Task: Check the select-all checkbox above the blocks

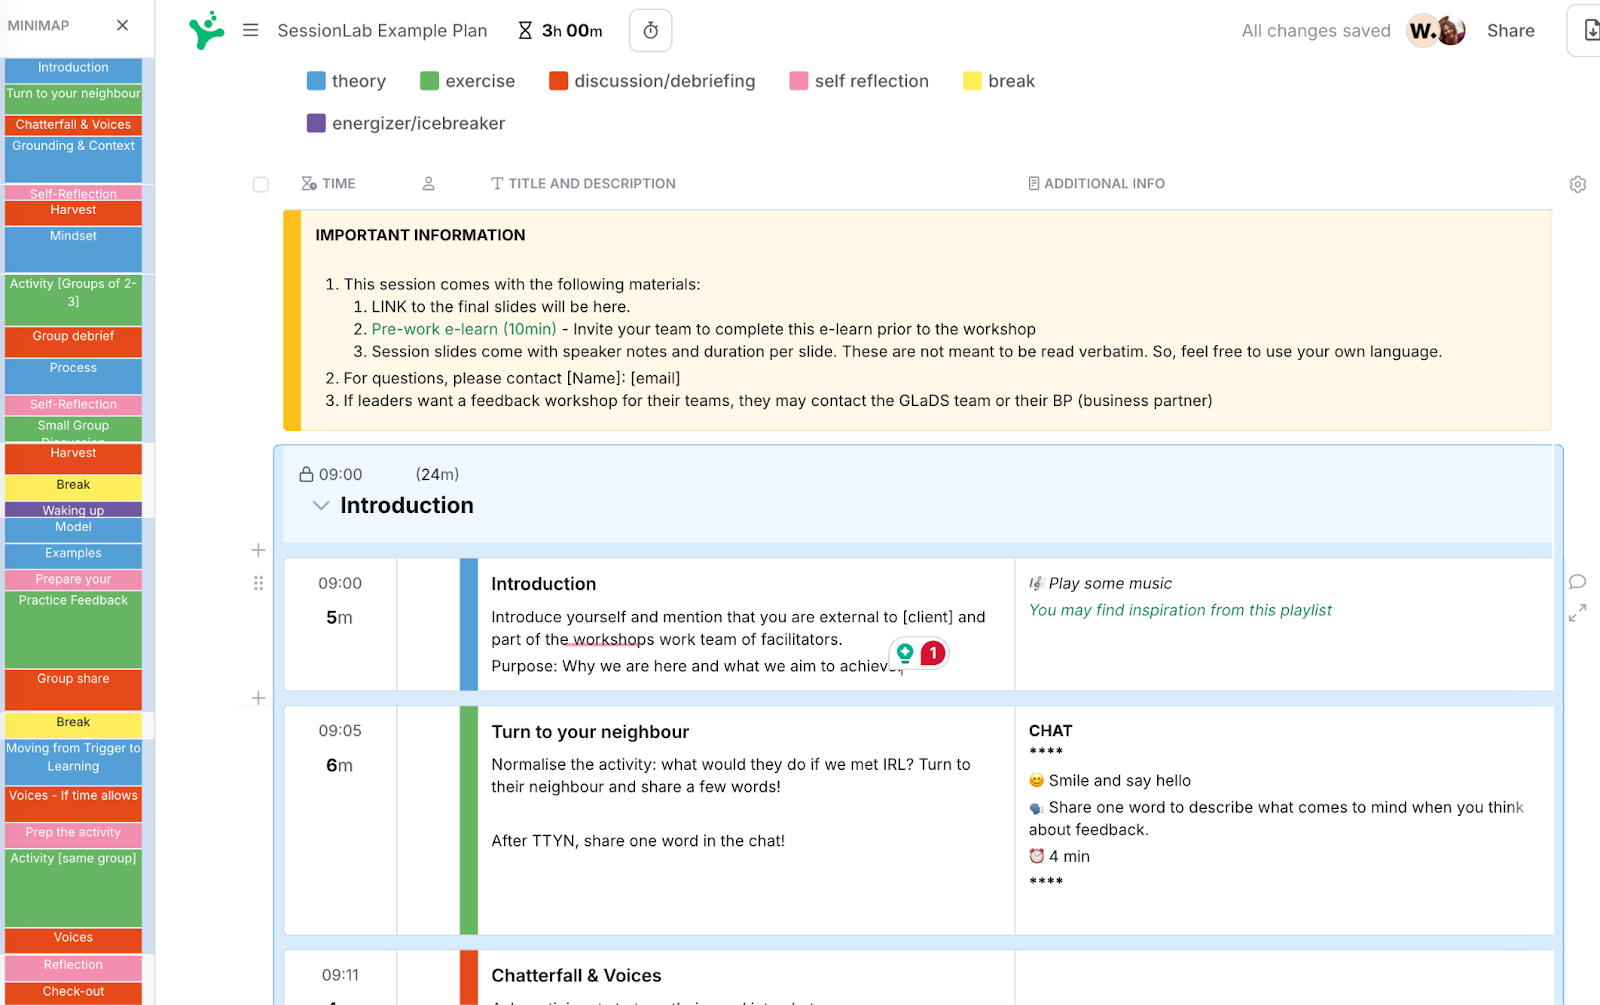Action: 261,184
